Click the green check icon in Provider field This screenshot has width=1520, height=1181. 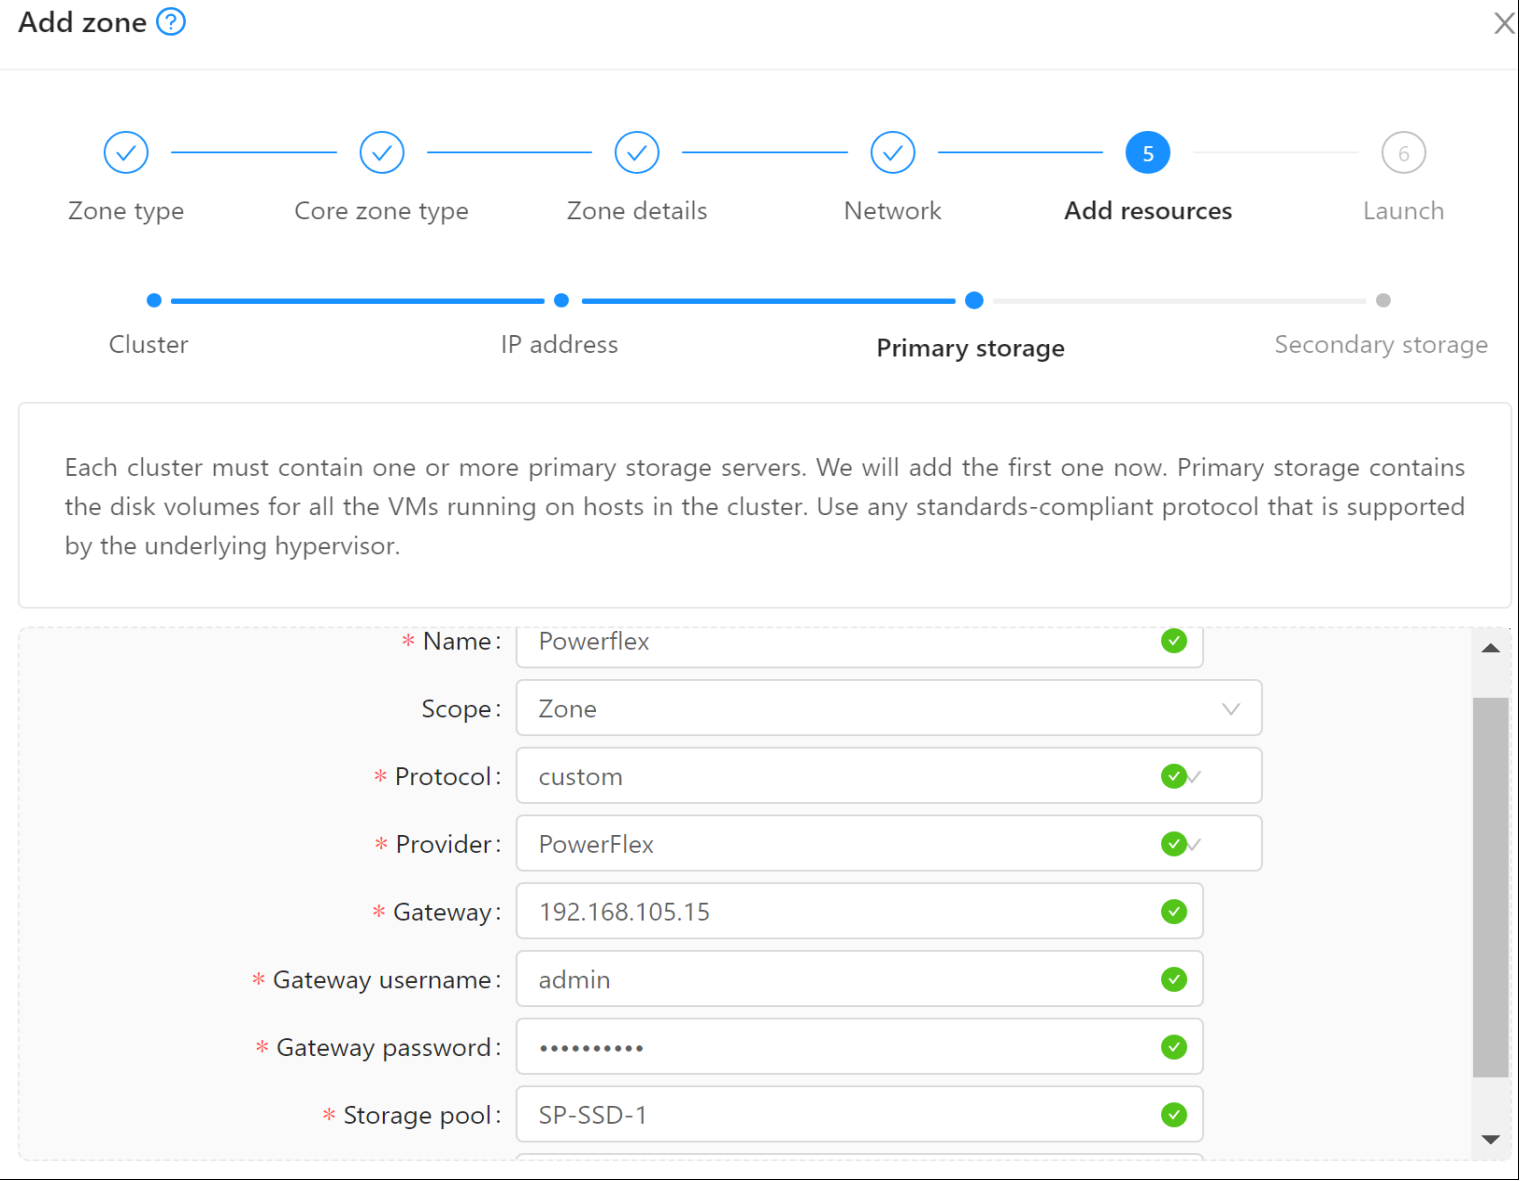tap(1174, 844)
